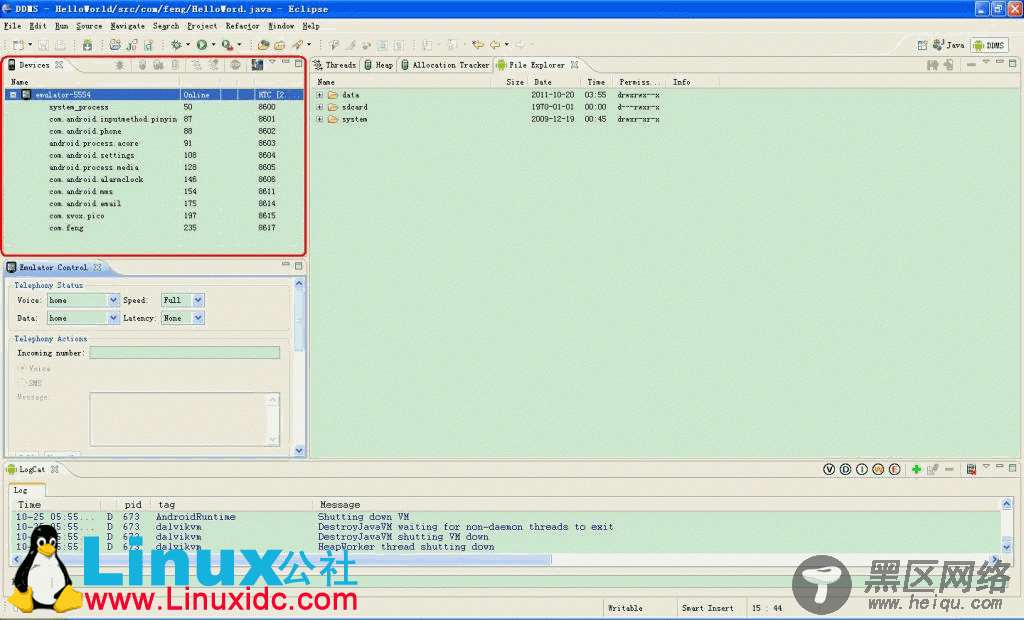Close the Emulator Control view tab
Image resolution: width=1024 pixels, height=620 pixels.
(x=97, y=267)
